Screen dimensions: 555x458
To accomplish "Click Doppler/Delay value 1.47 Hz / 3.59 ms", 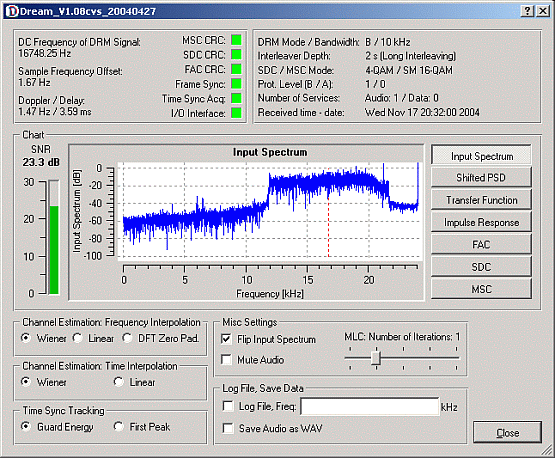I will coord(55,111).
